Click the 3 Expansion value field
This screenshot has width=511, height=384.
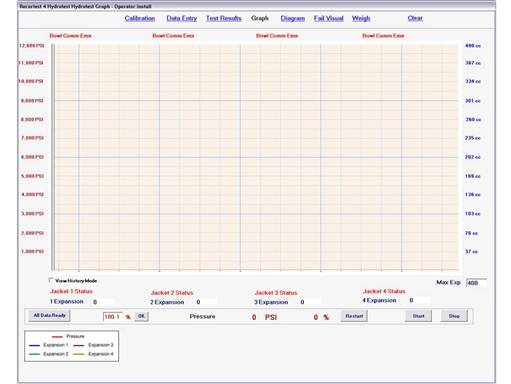click(310, 302)
